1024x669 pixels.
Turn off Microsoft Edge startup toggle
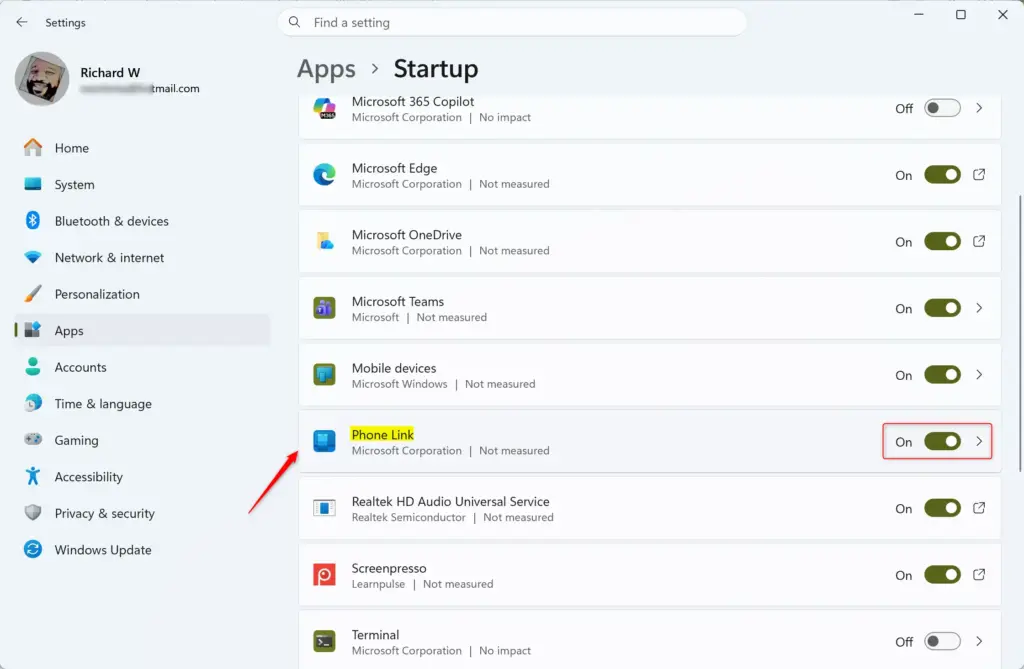point(942,174)
